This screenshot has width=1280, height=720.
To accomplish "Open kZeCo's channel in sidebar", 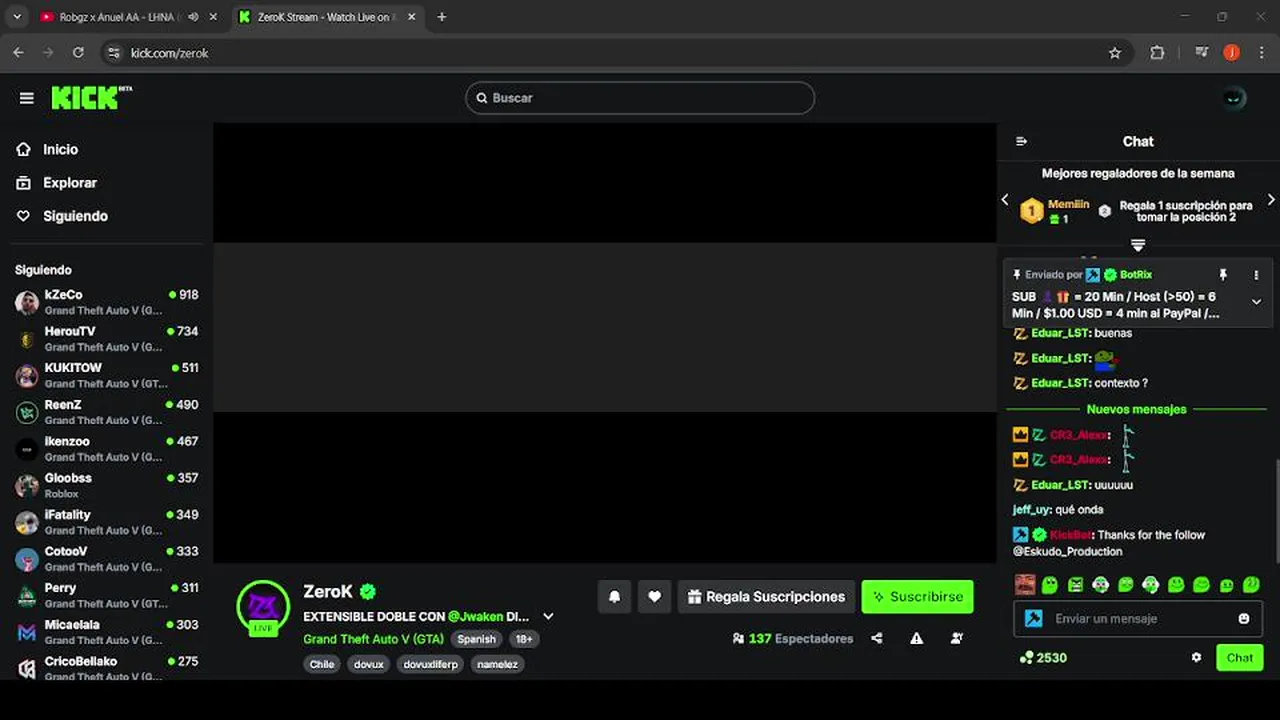I will 106,302.
